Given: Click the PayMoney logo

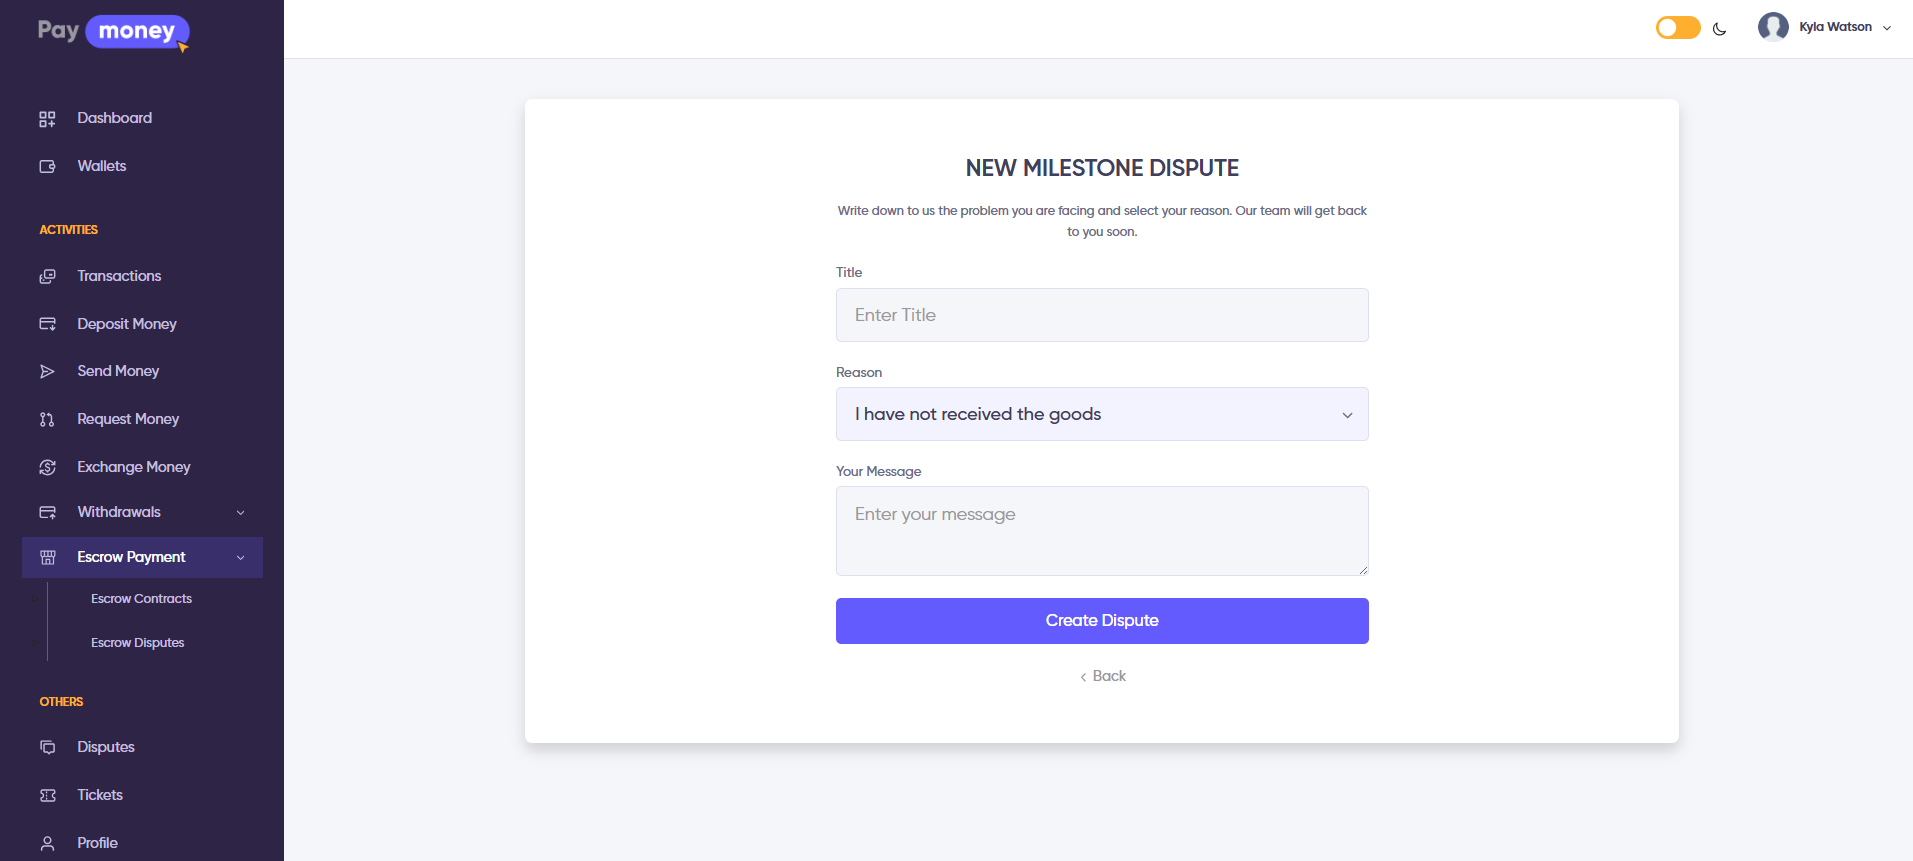Looking at the screenshot, I should click(x=113, y=32).
